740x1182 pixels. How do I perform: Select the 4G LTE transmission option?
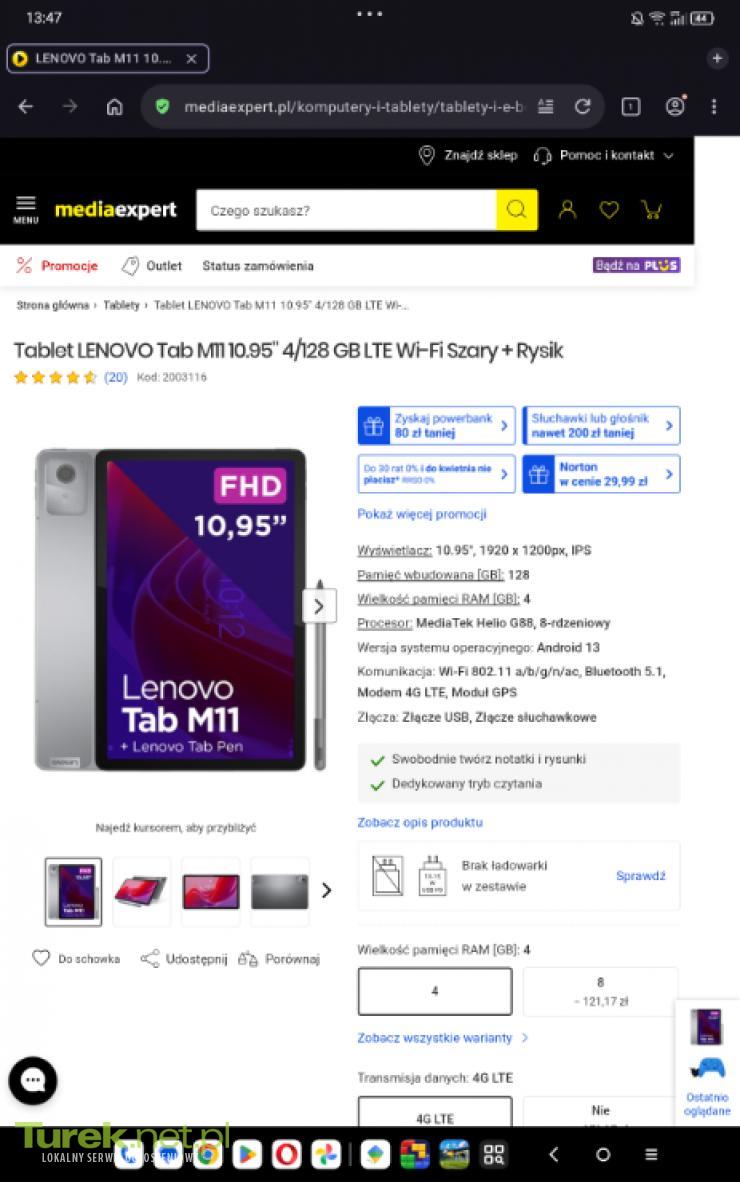pos(435,1113)
